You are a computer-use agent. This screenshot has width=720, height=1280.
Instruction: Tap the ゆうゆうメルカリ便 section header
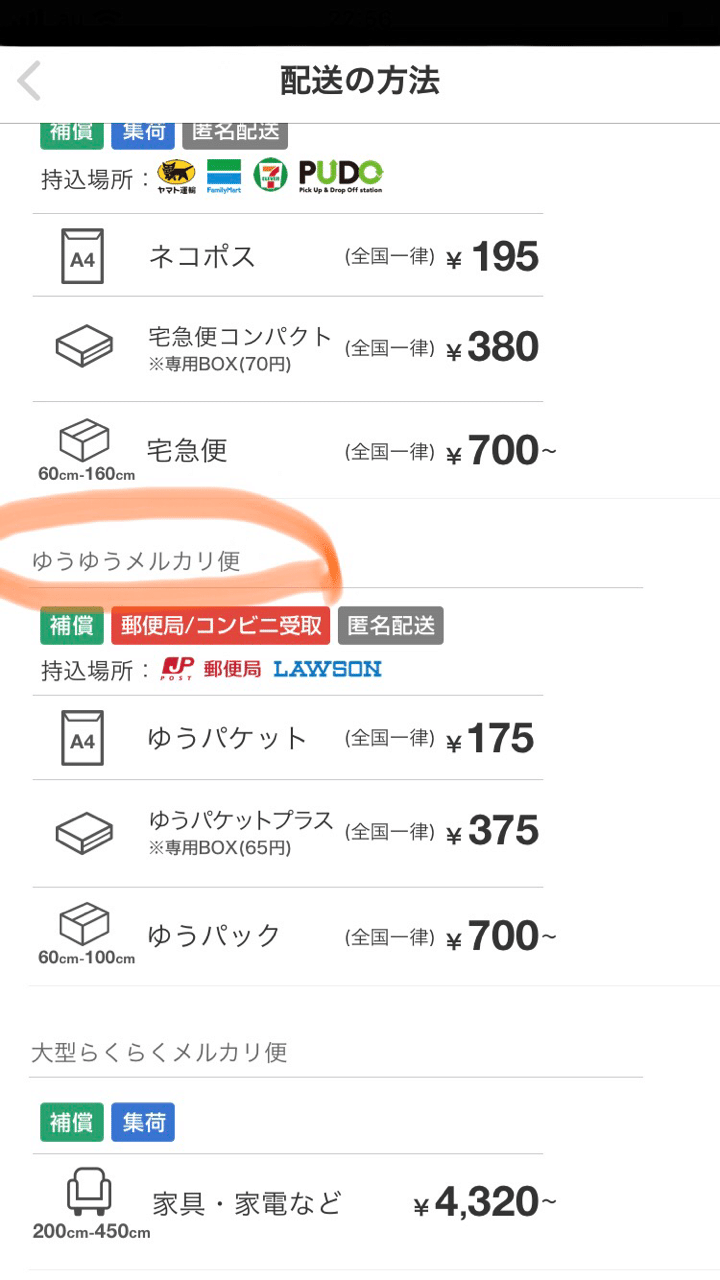pyautogui.click(x=136, y=561)
